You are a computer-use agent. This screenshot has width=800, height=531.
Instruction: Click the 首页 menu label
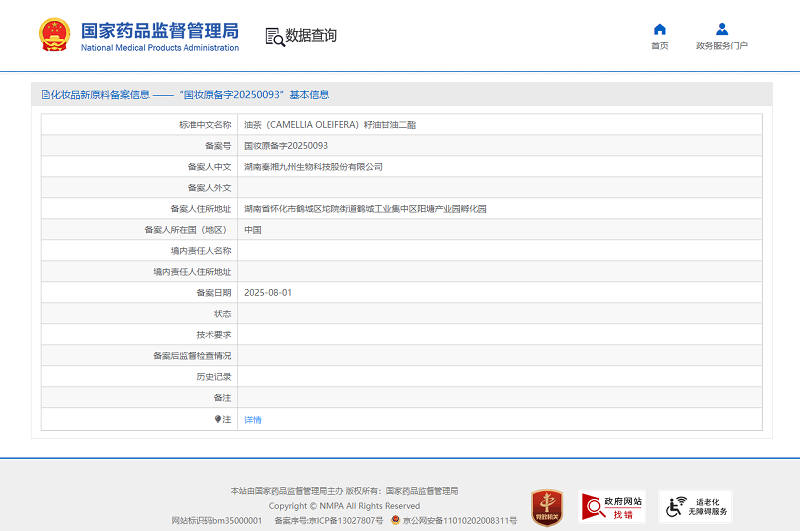[659, 46]
